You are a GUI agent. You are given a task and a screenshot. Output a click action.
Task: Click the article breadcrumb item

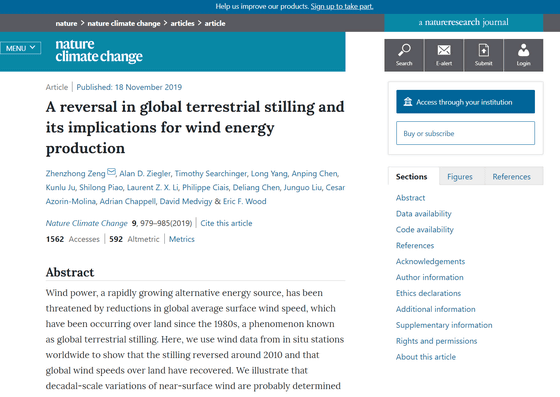[215, 23]
